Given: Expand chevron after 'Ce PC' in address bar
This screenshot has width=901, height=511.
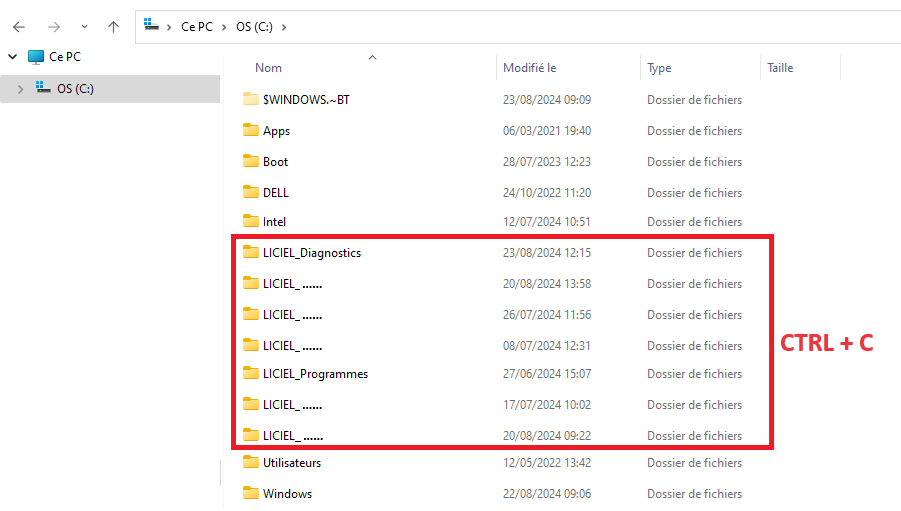Looking at the screenshot, I should pos(225,27).
